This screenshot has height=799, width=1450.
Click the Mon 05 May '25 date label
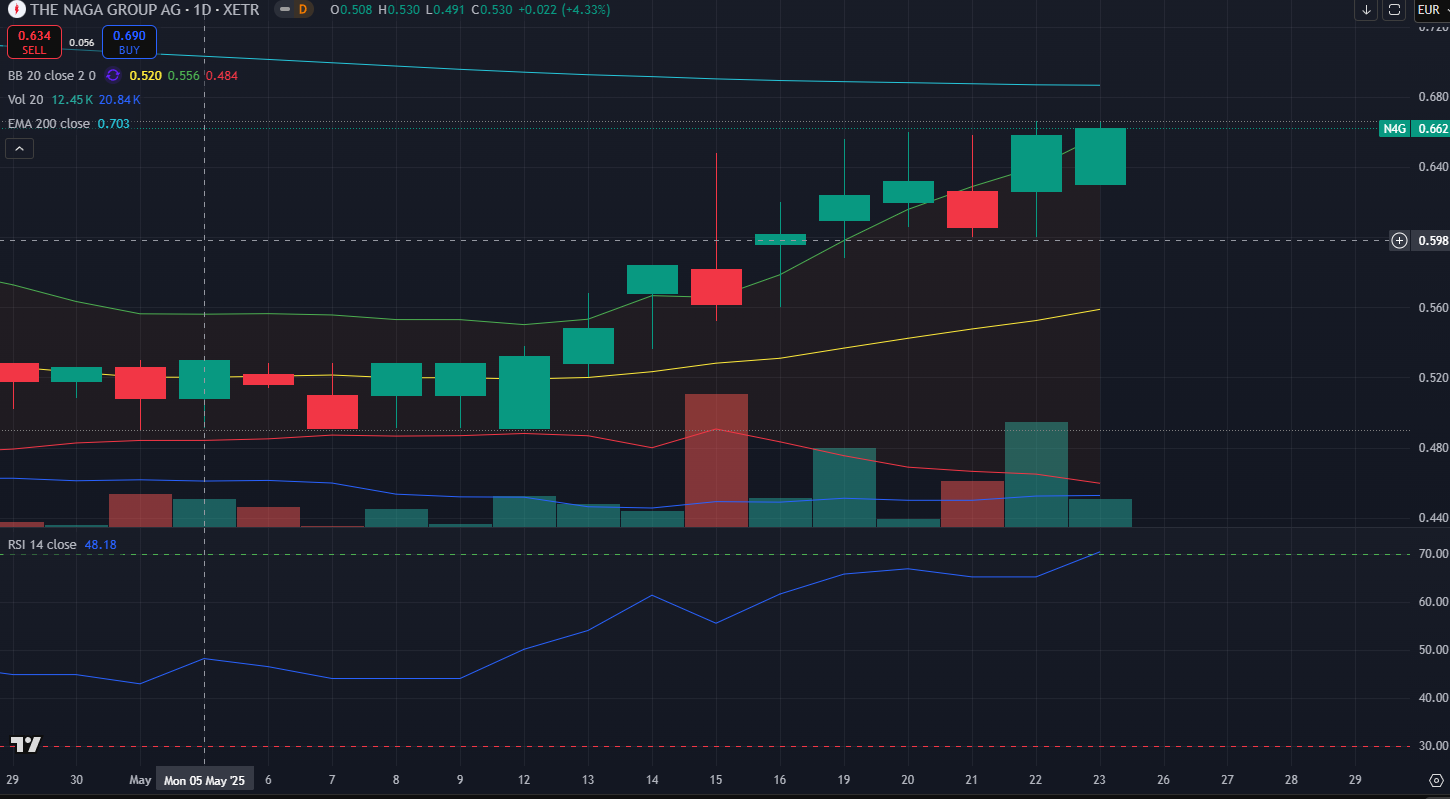205,780
